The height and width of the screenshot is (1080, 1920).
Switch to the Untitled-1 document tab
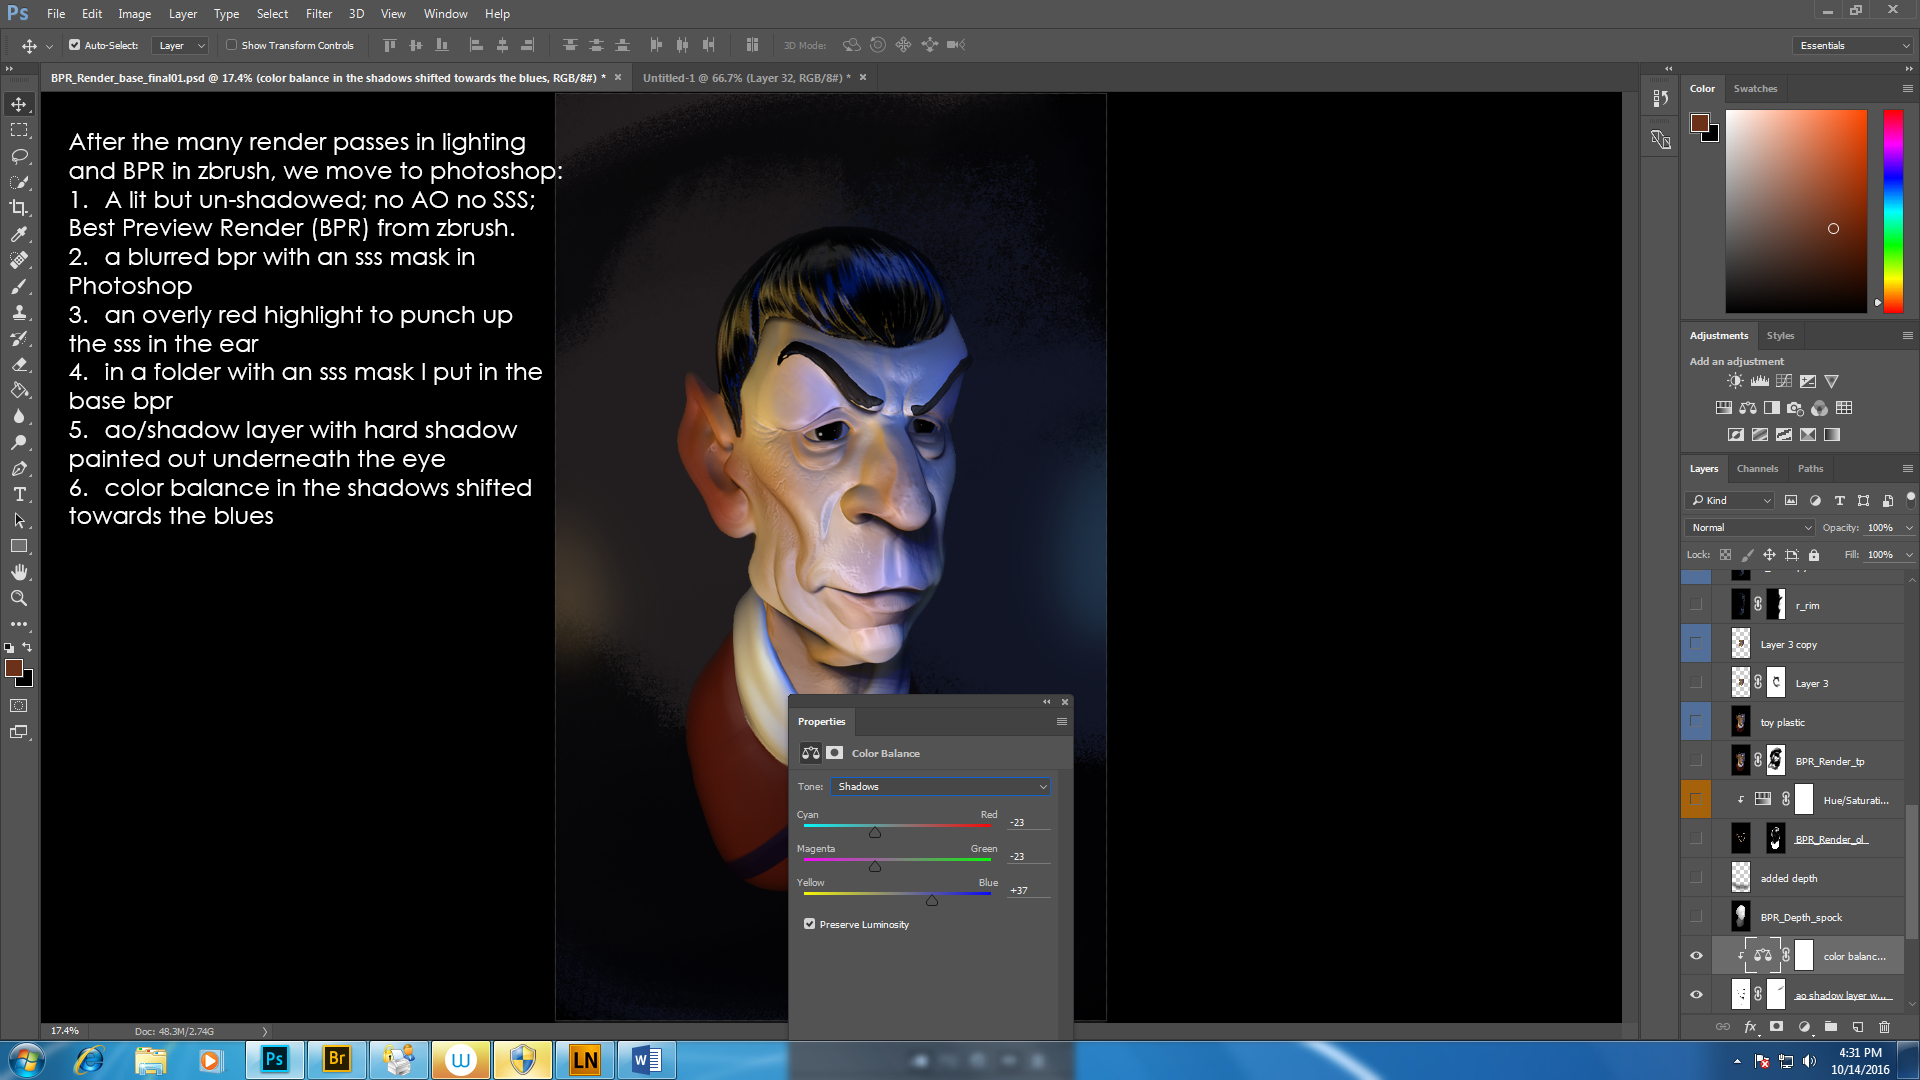(x=745, y=78)
